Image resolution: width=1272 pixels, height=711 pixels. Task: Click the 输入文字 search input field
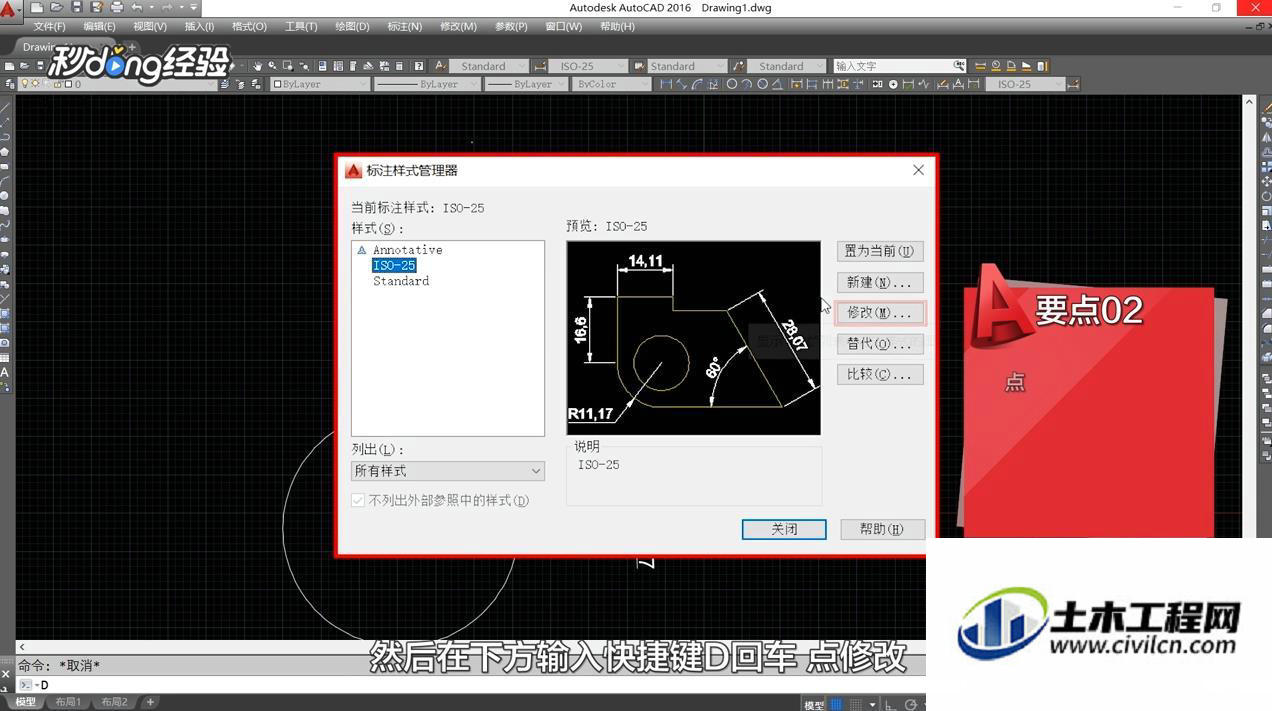[893, 66]
